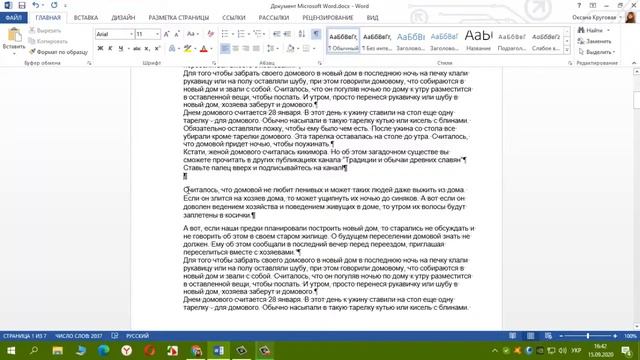Viewport: 640px width, 360px height.
Task: Open the font size 11 dropdown
Action: [x=158, y=34]
